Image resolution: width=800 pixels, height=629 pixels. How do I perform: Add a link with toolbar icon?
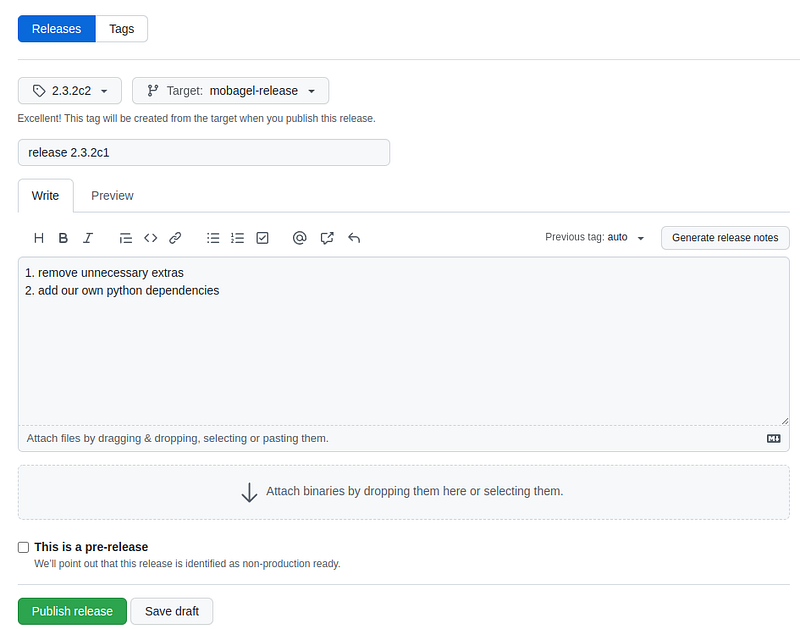[175, 238]
